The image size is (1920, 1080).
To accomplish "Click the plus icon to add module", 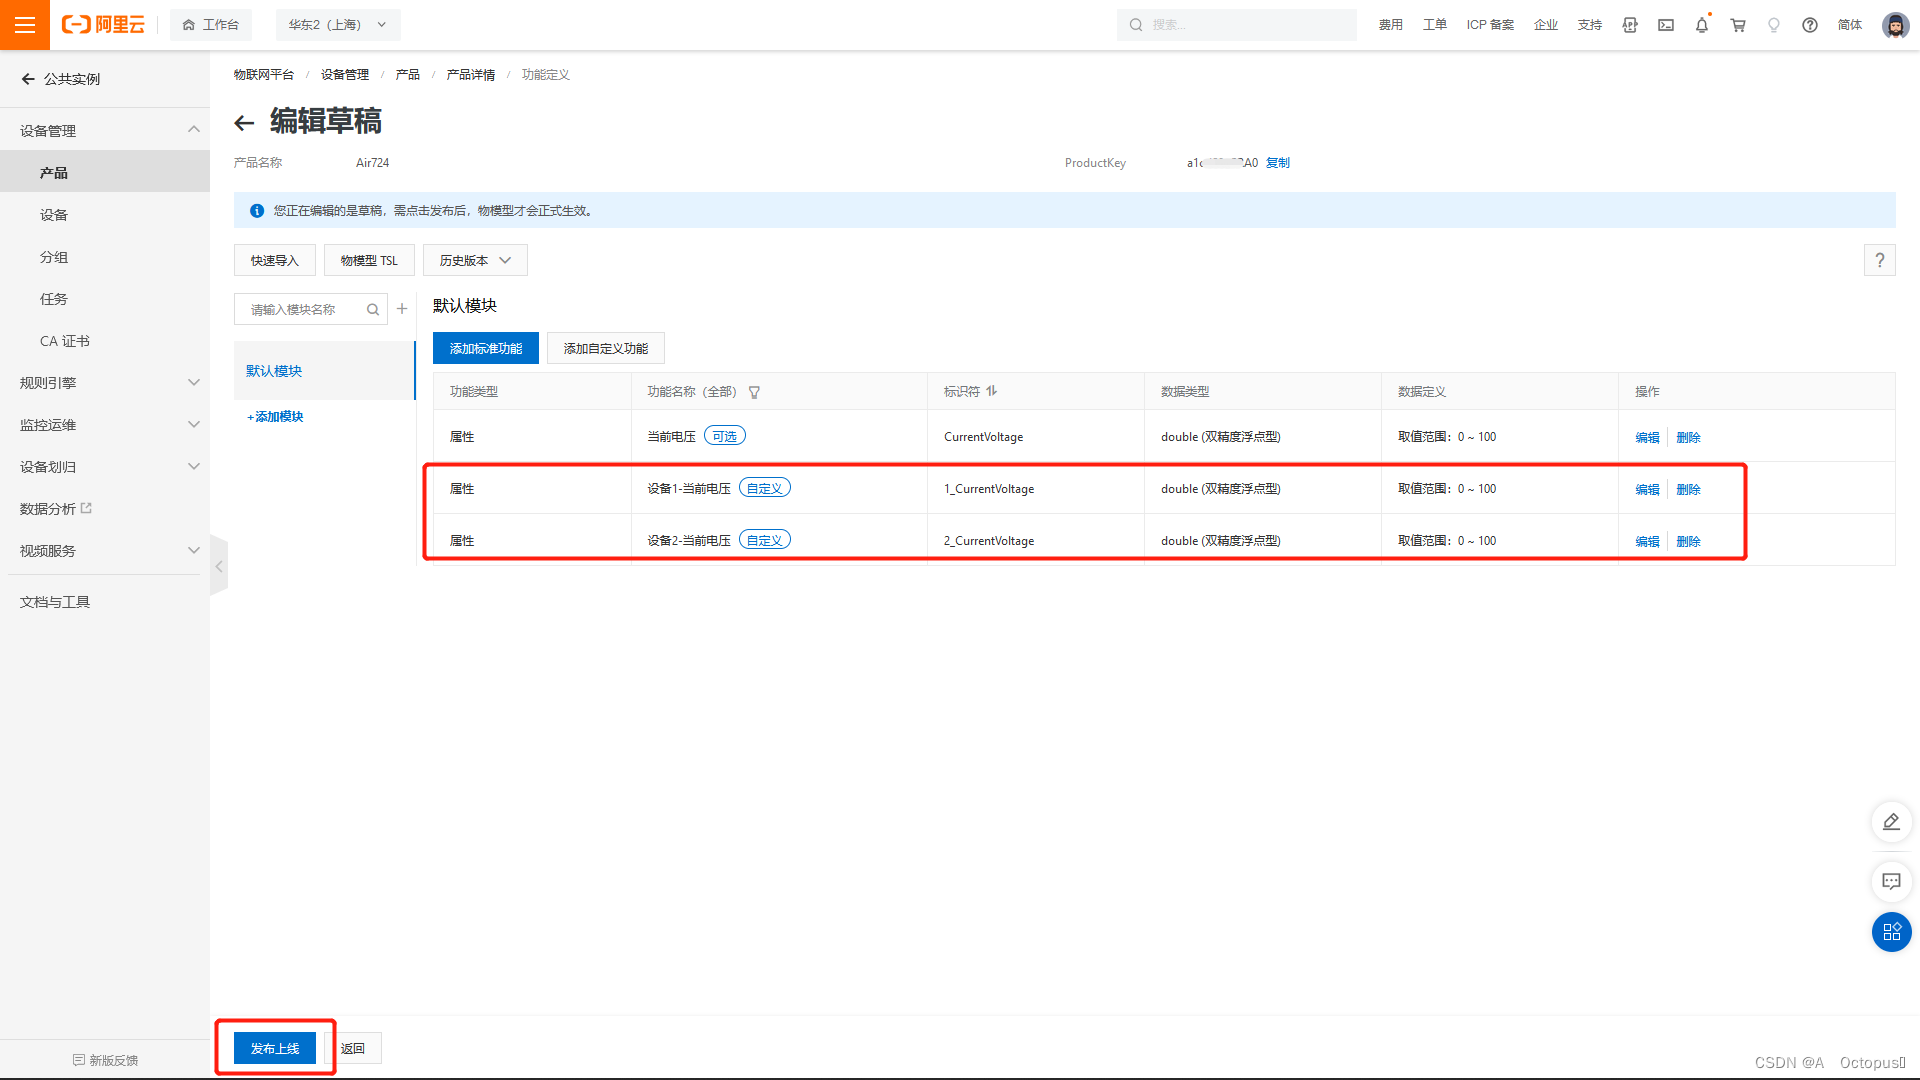I will tap(402, 309).
